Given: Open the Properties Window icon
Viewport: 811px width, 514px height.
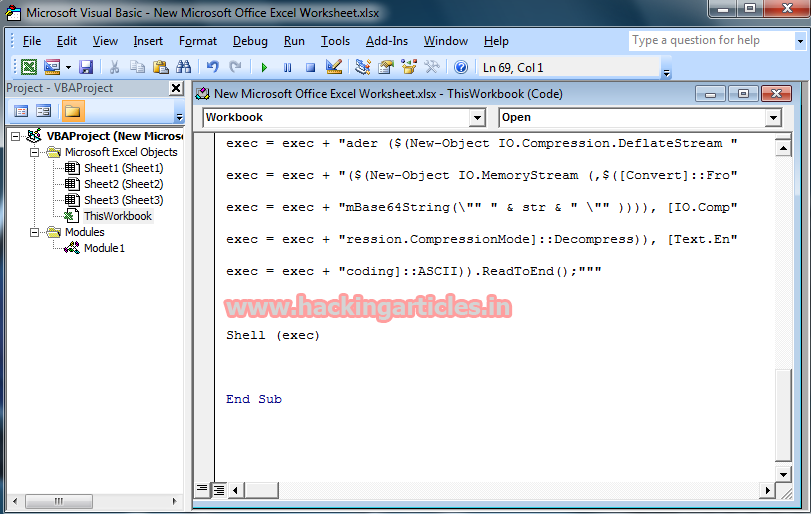Looking at the screenshot, I should [x=386, y=67].
